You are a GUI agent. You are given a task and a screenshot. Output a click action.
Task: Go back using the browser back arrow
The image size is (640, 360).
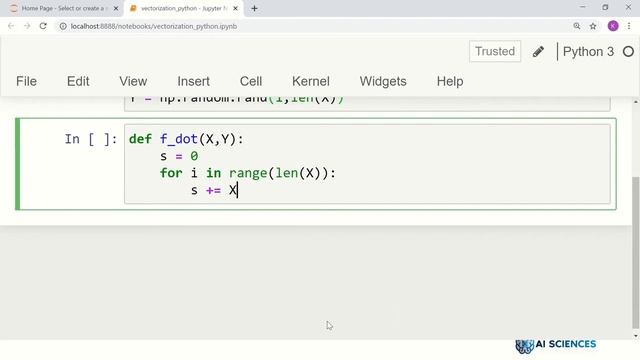point(11,26)
